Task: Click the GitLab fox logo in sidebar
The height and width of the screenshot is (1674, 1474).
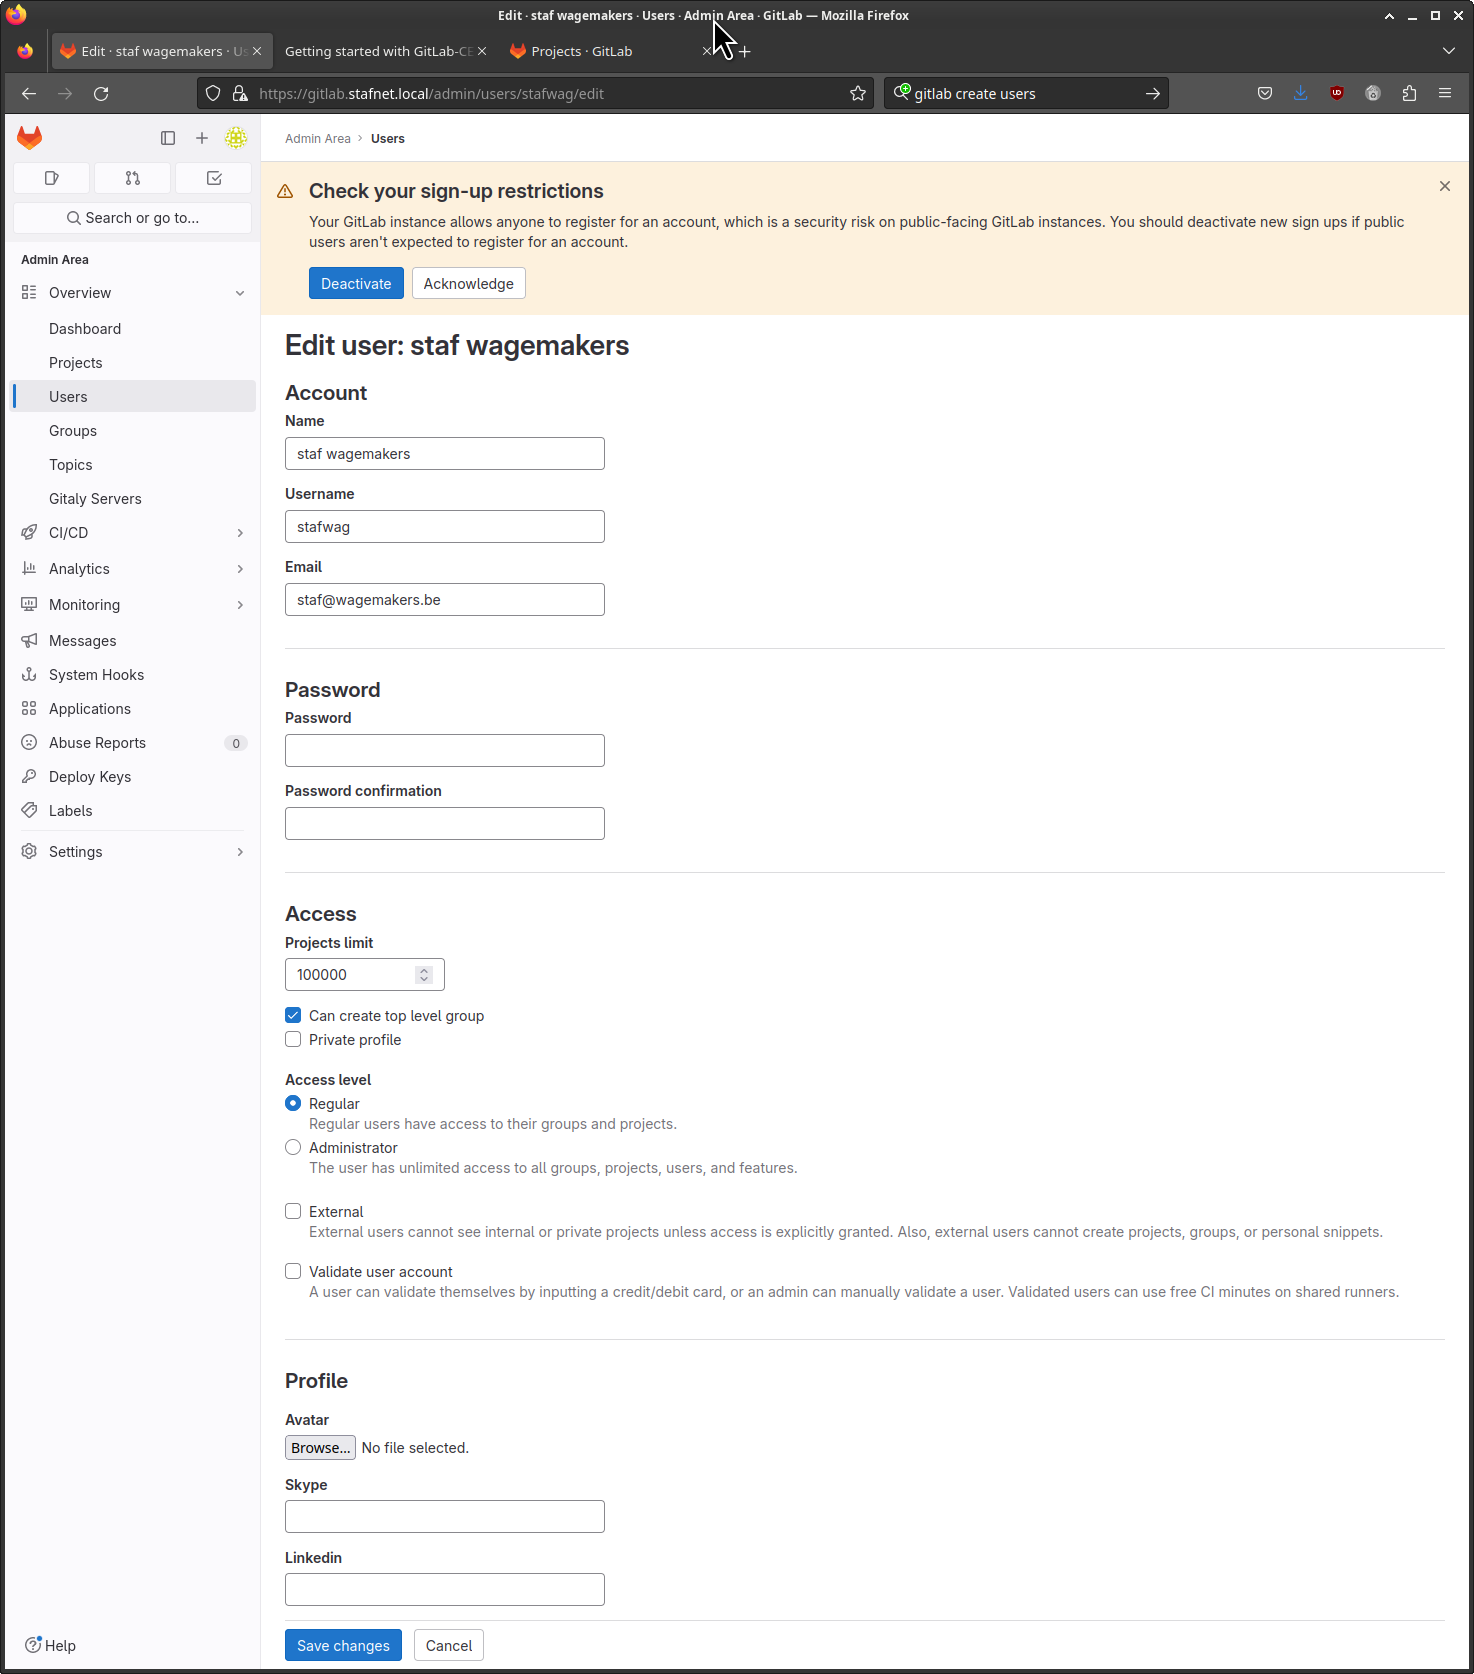Action: (x=30, y=138)
